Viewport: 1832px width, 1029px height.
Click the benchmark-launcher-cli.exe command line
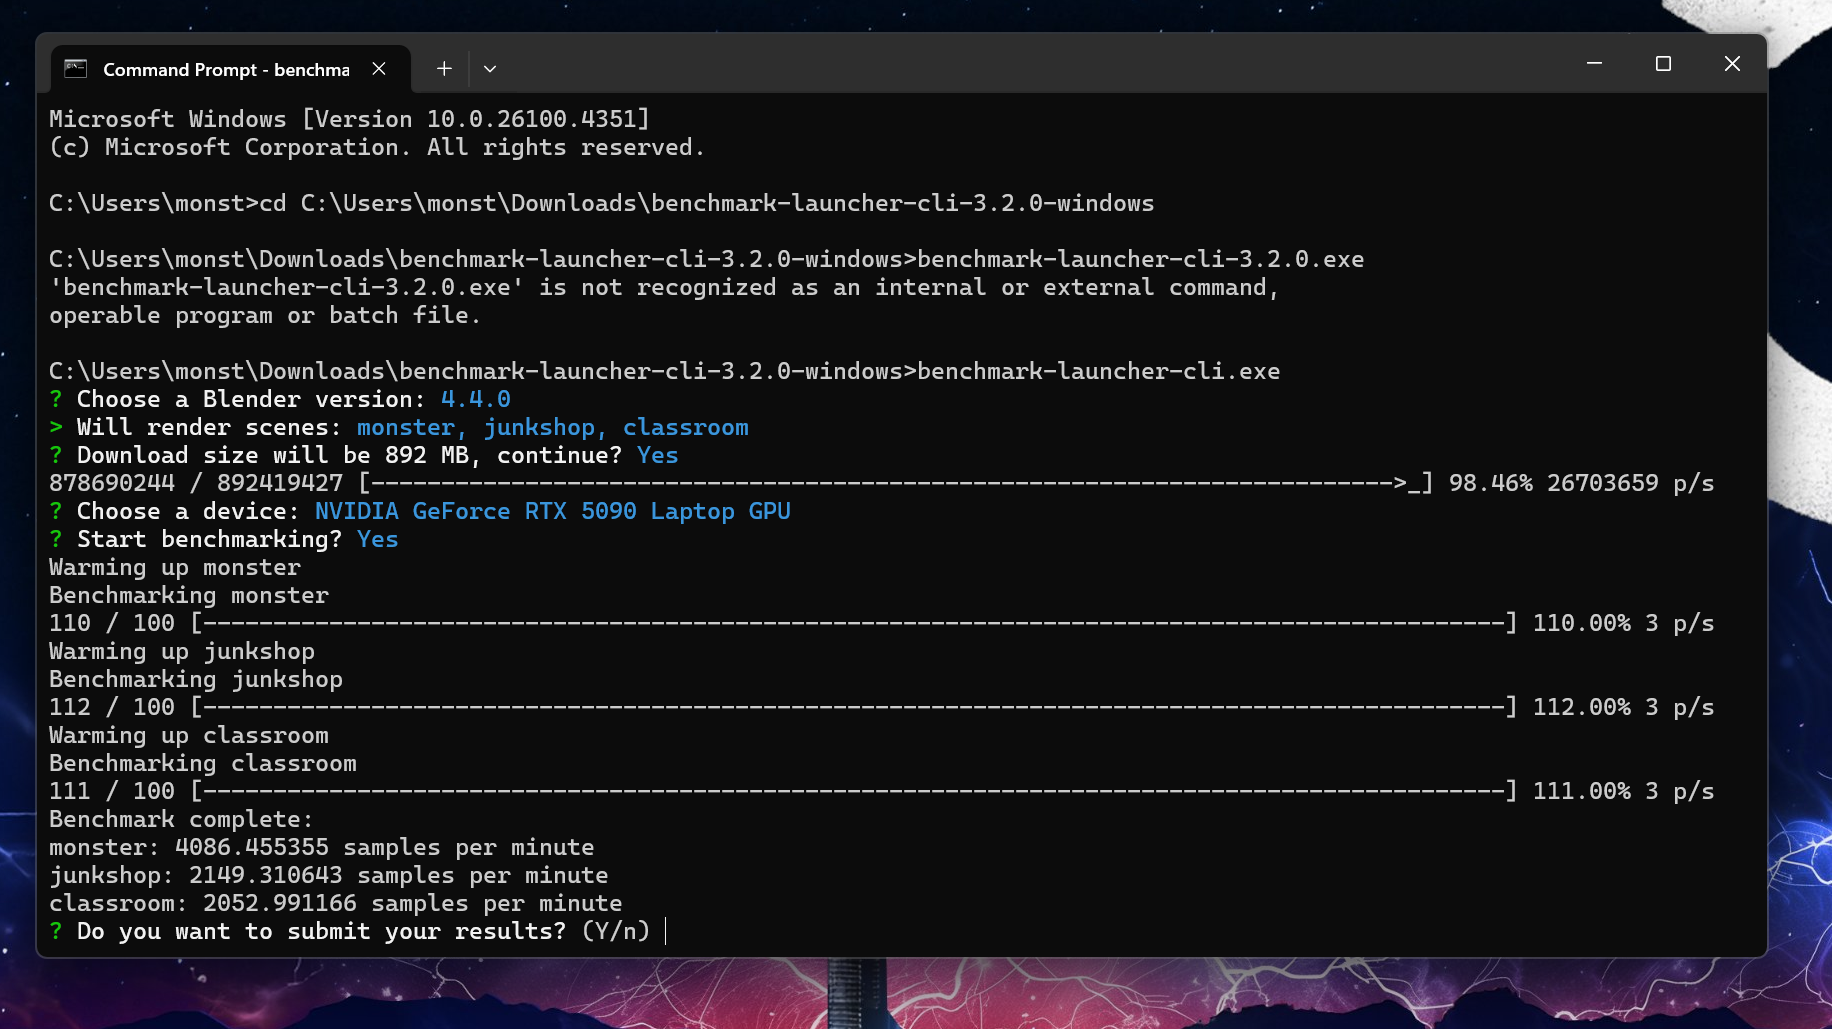(x=664, y=371)
